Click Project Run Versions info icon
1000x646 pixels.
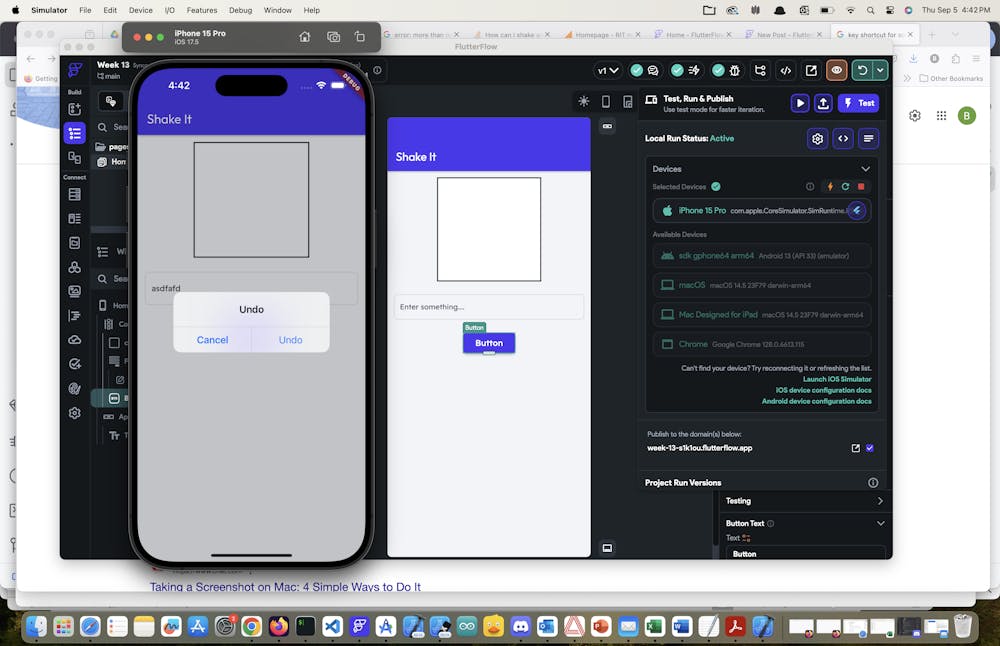[x=873, y=483]
